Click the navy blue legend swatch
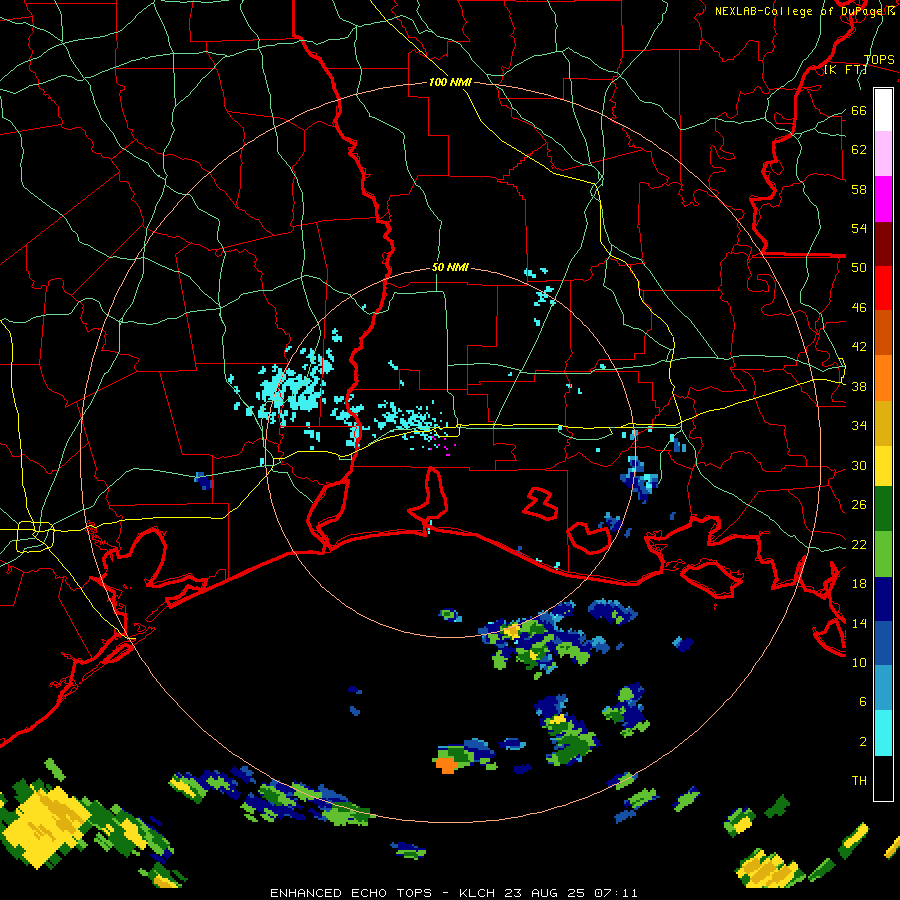The image size is (900, 900). pyautogui.click(x=883, y=599)
